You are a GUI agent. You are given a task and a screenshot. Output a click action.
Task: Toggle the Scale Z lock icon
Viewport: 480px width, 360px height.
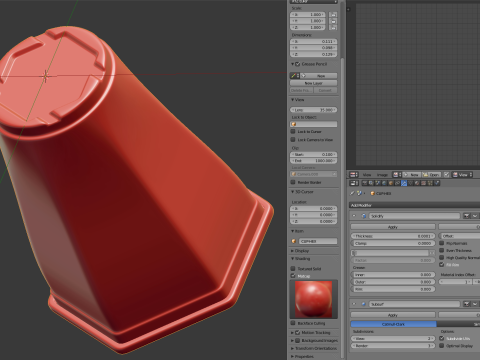(333, 27)
